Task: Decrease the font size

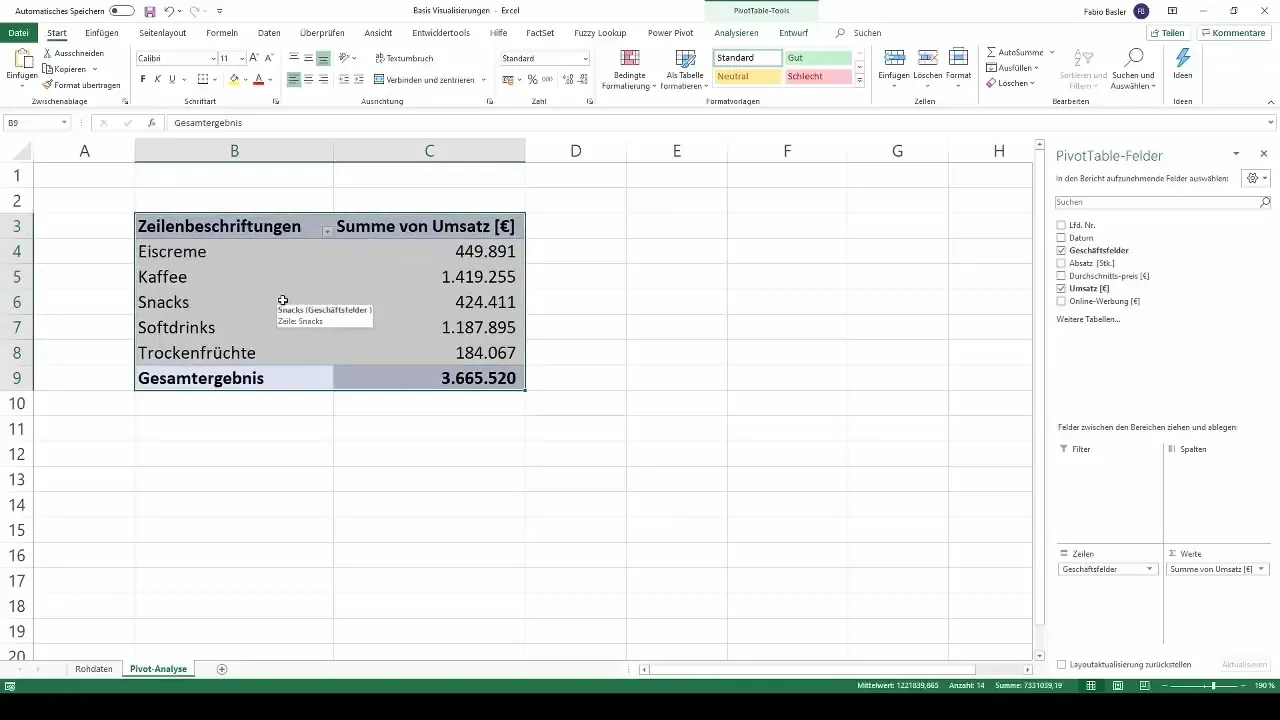Action: click(269, 58)
